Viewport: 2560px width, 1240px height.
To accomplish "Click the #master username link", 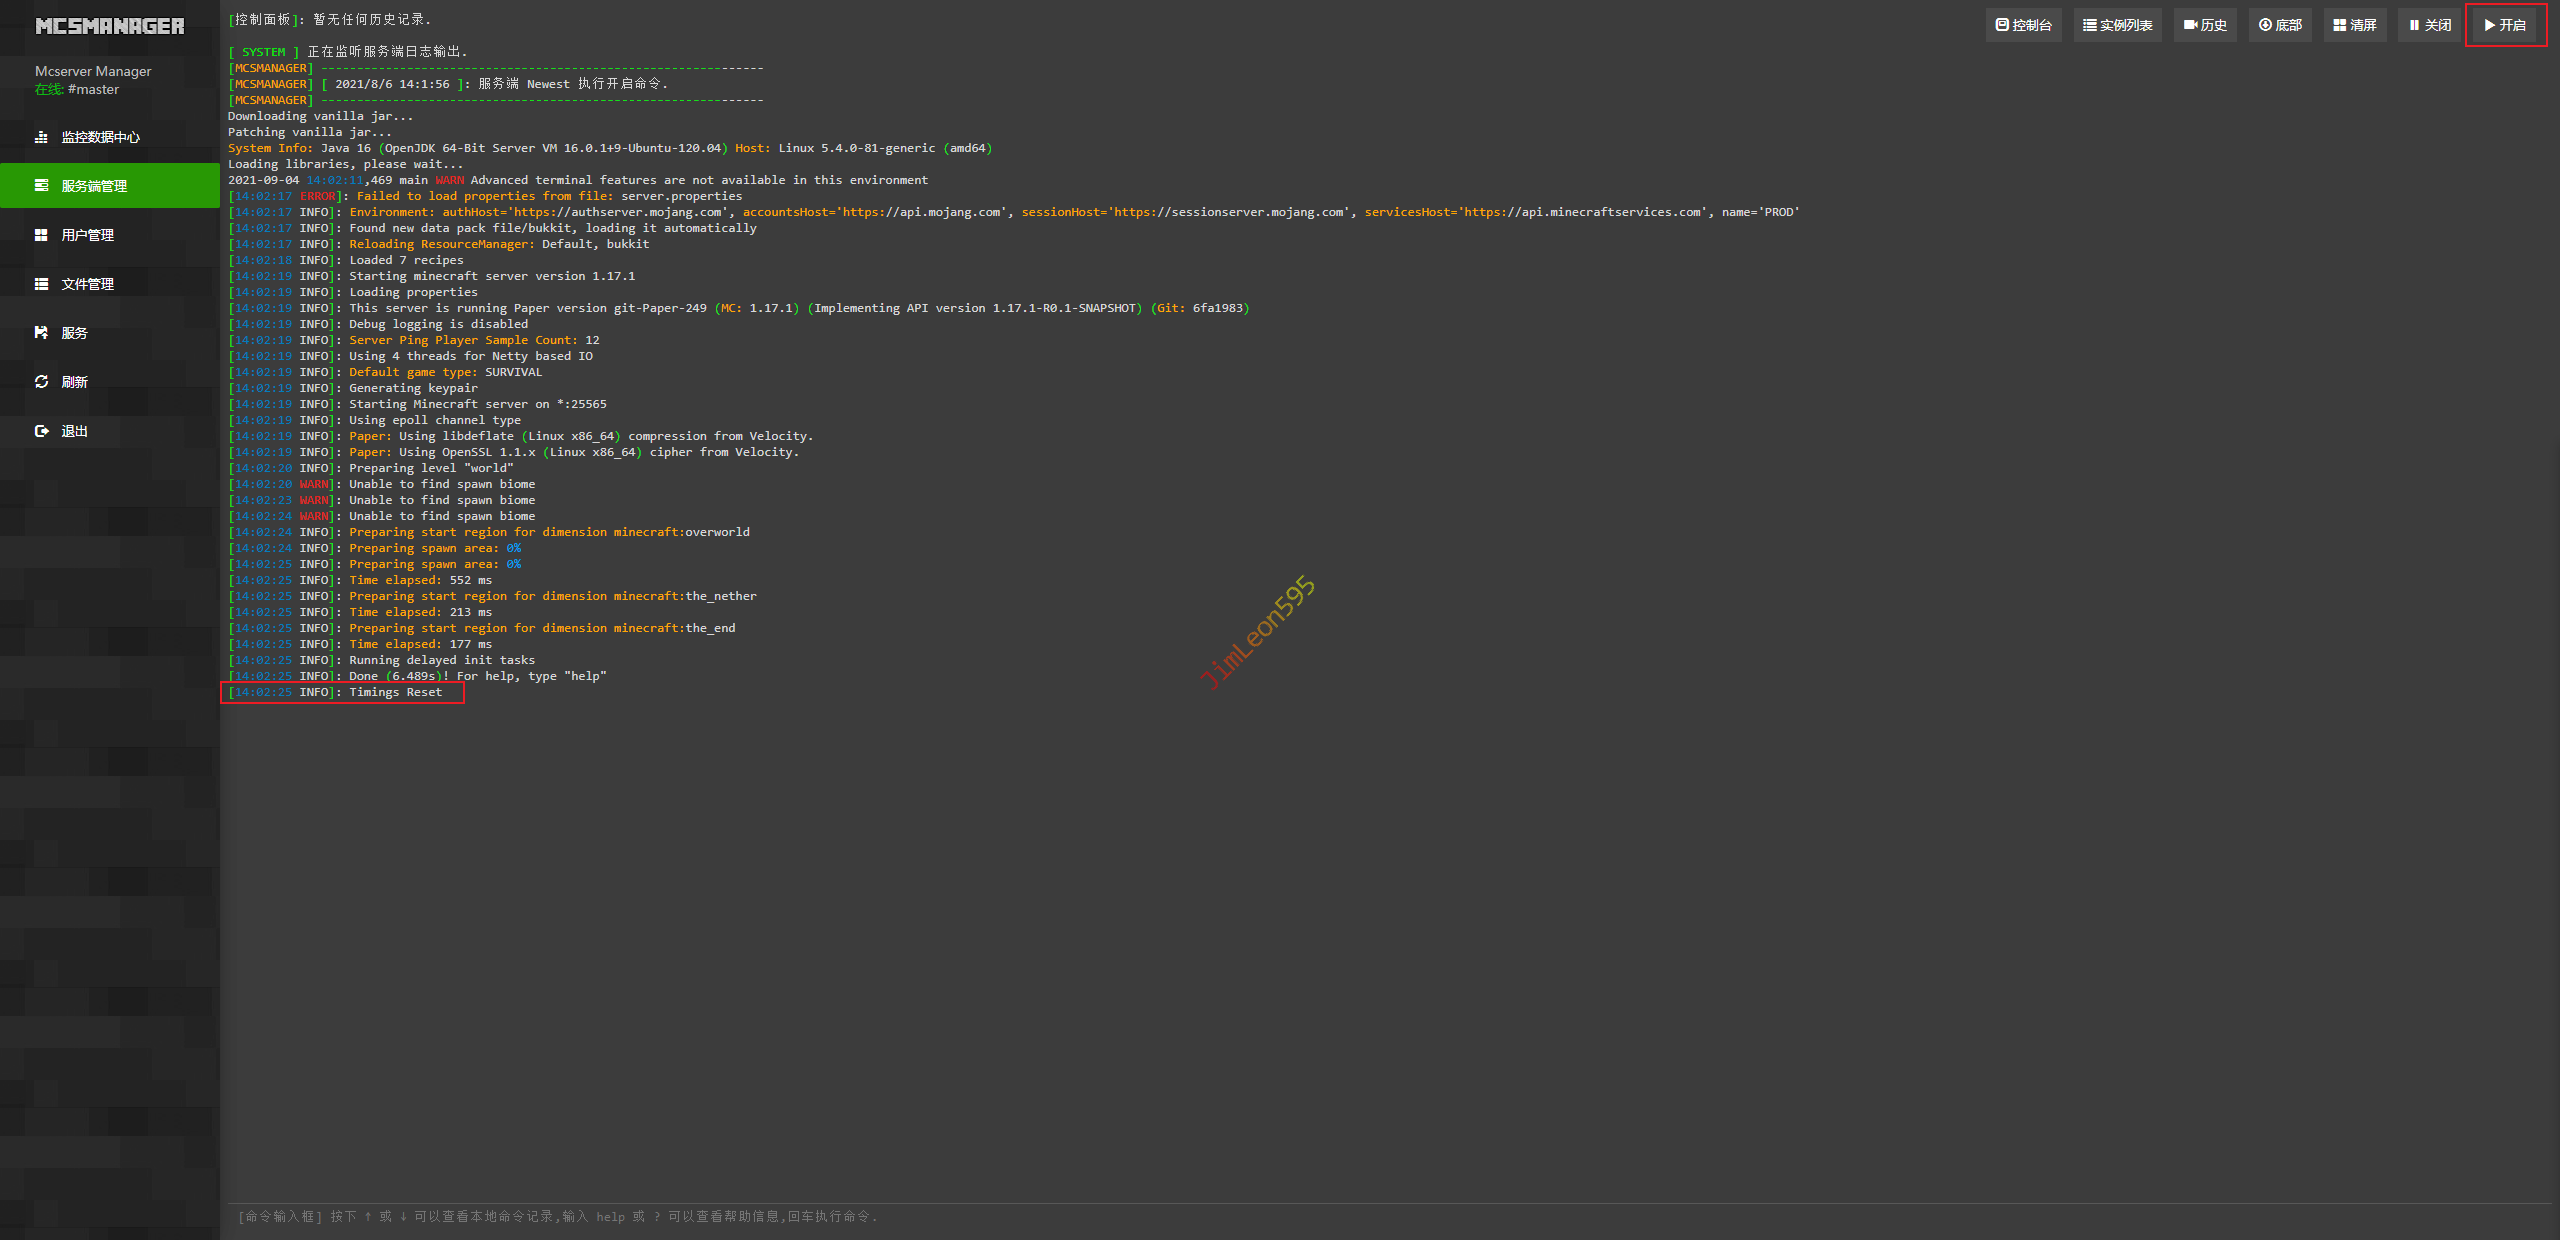I will pyautogui.click(x=93, y=90).
